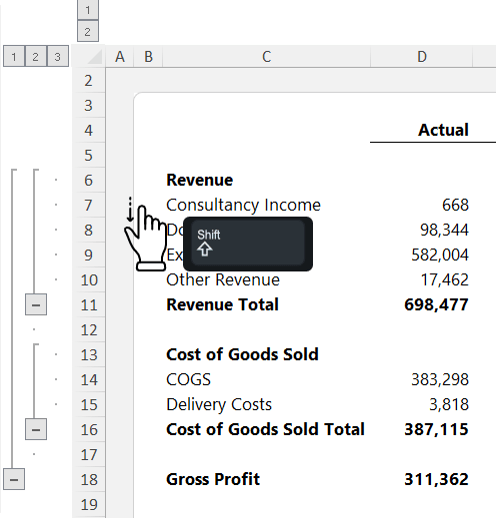This screenshot has width=496, height=518.
Task: Click the value 98,344
Action: [444, 230]
